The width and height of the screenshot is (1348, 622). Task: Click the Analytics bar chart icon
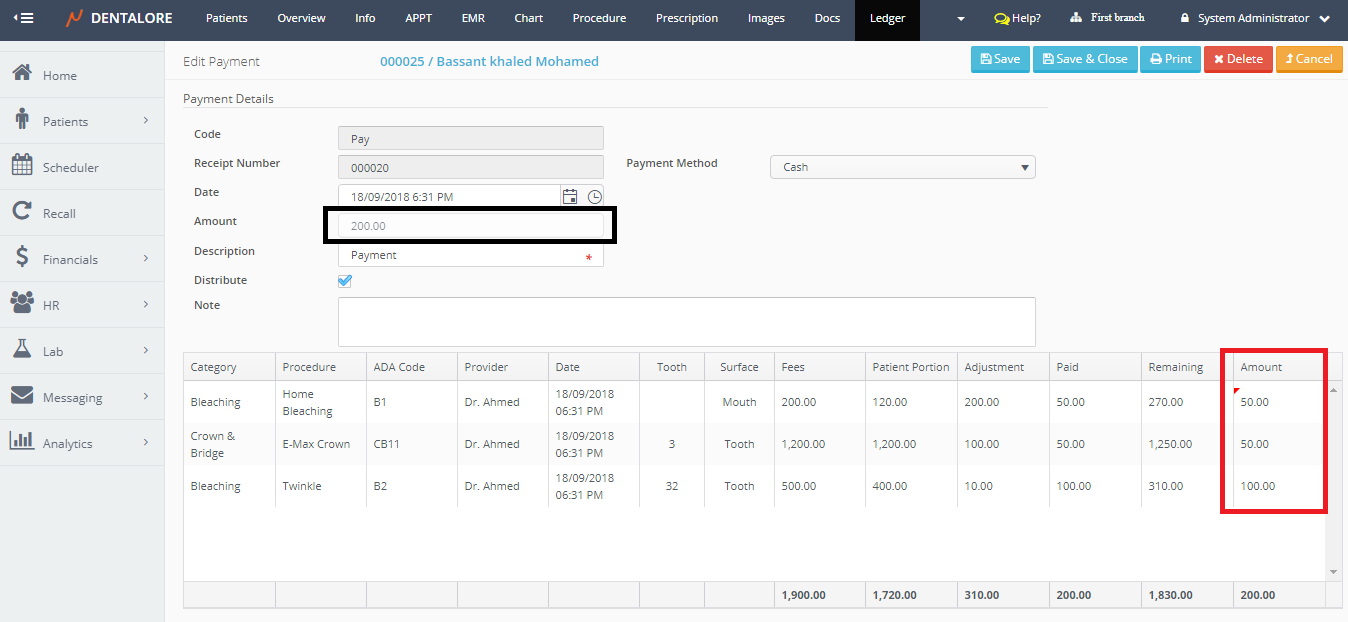click(x=22, y=442)
